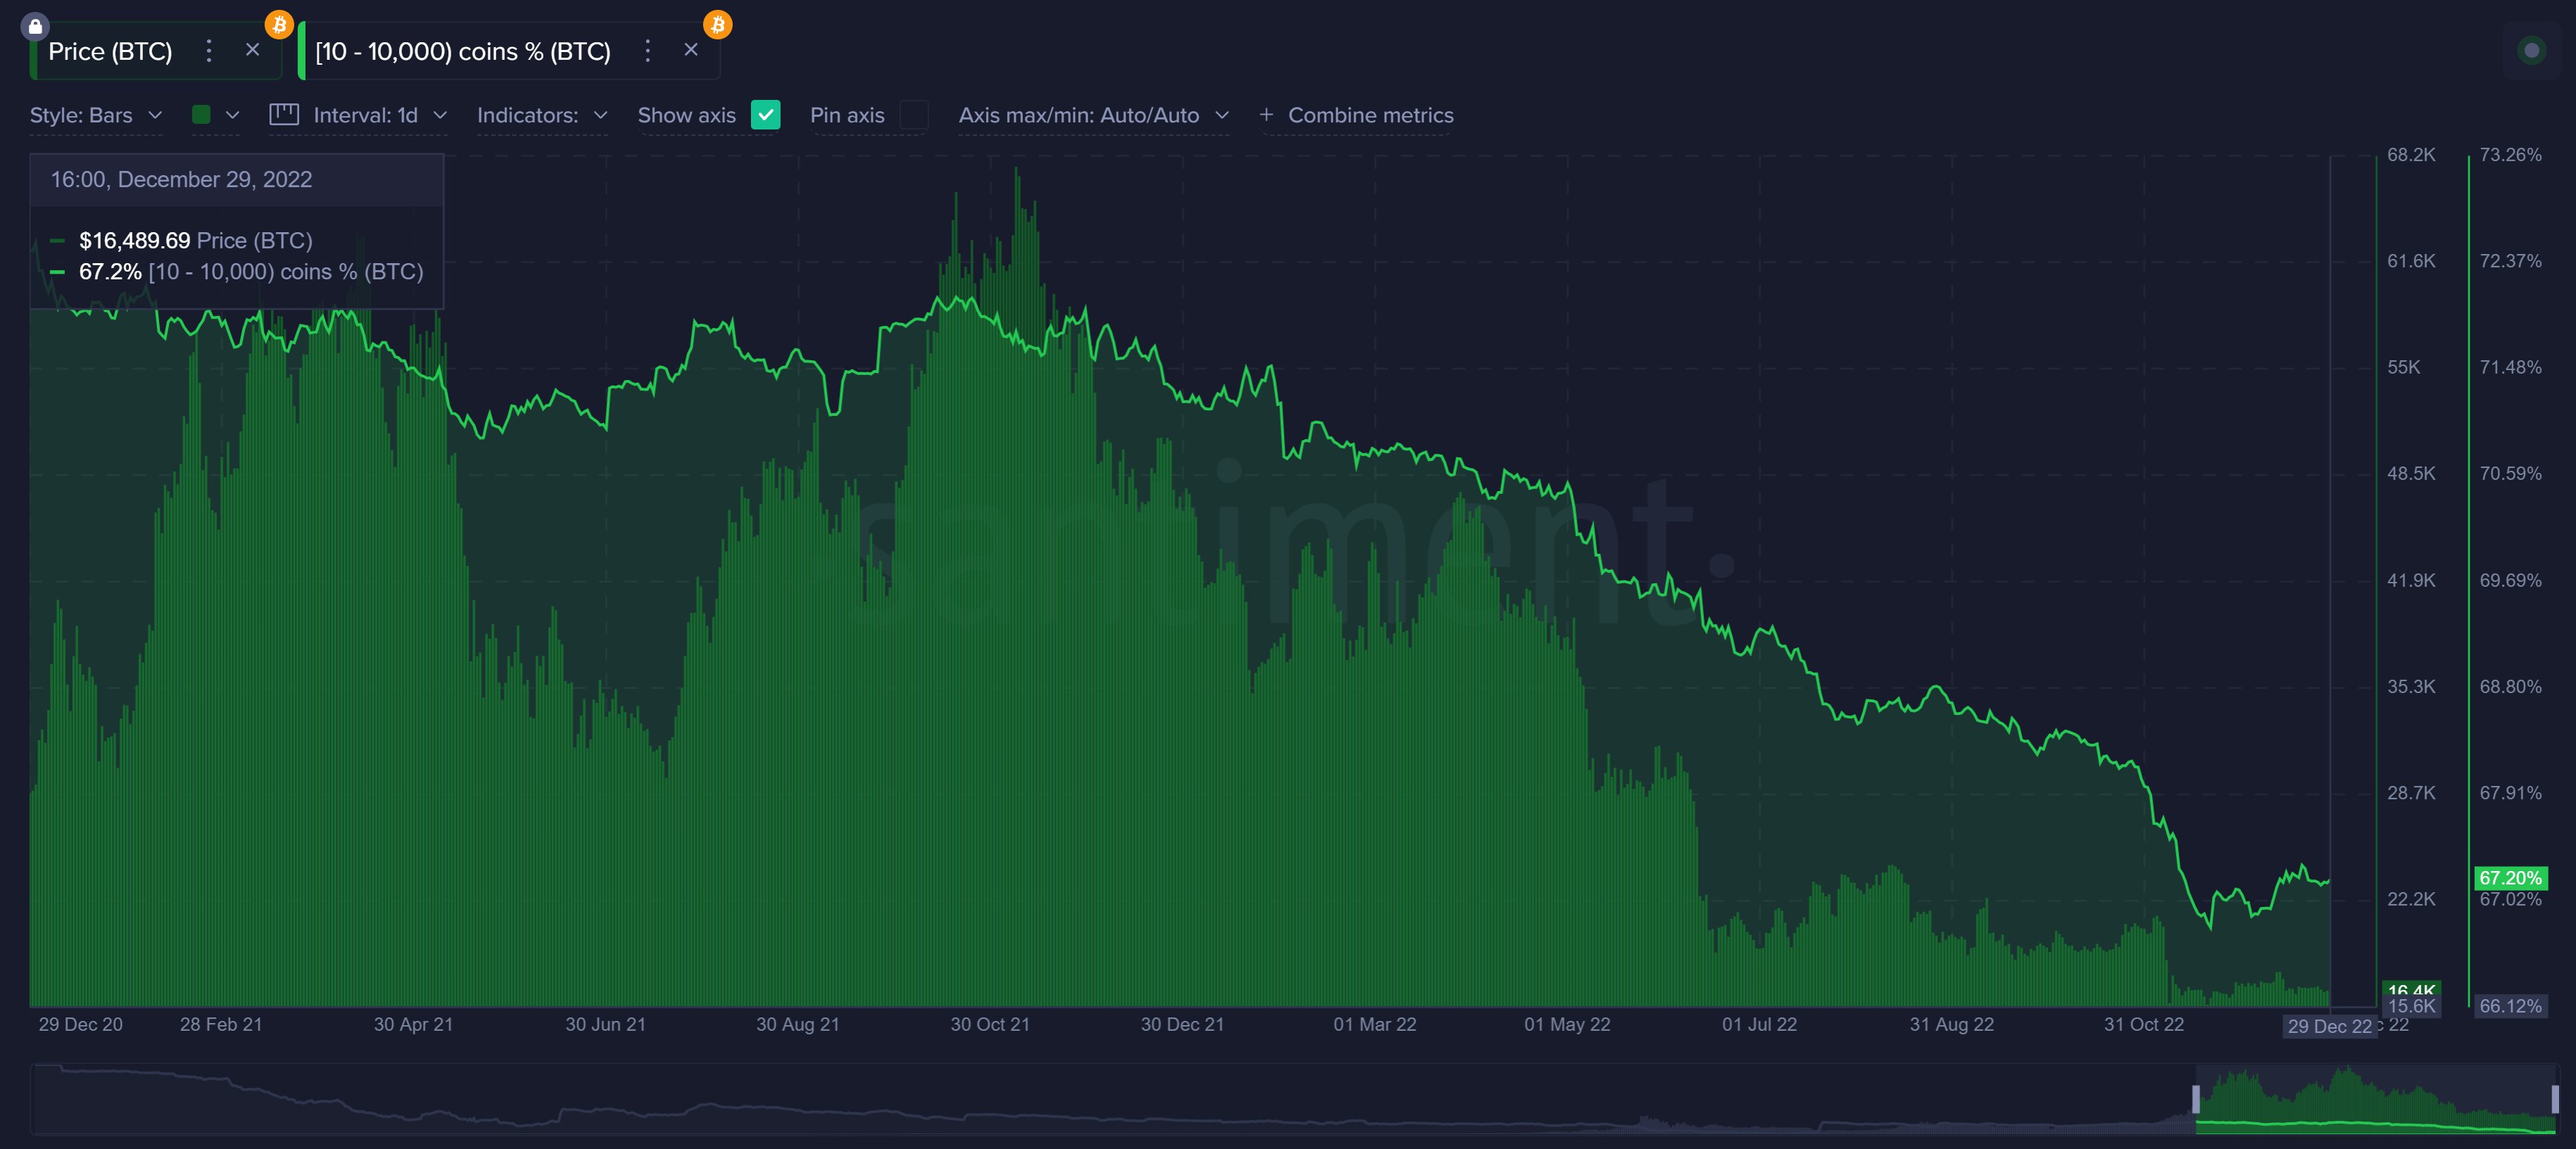
Task: Click the 30 Jun 21 date label
Action: point(605,1024)
